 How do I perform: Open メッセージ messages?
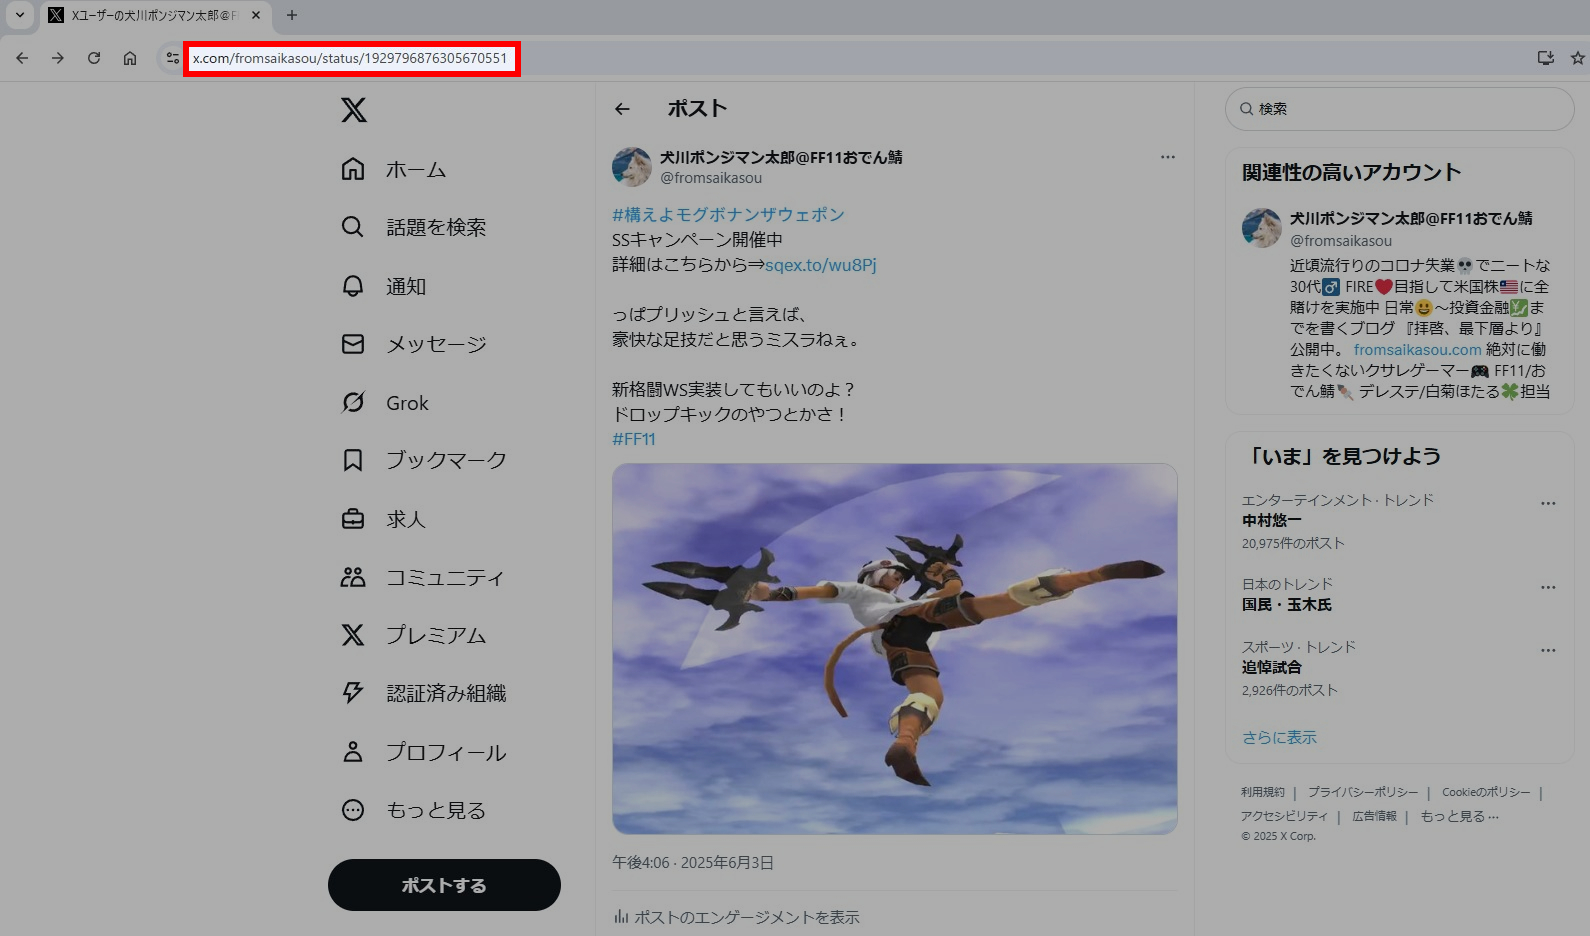click(414, 345)
